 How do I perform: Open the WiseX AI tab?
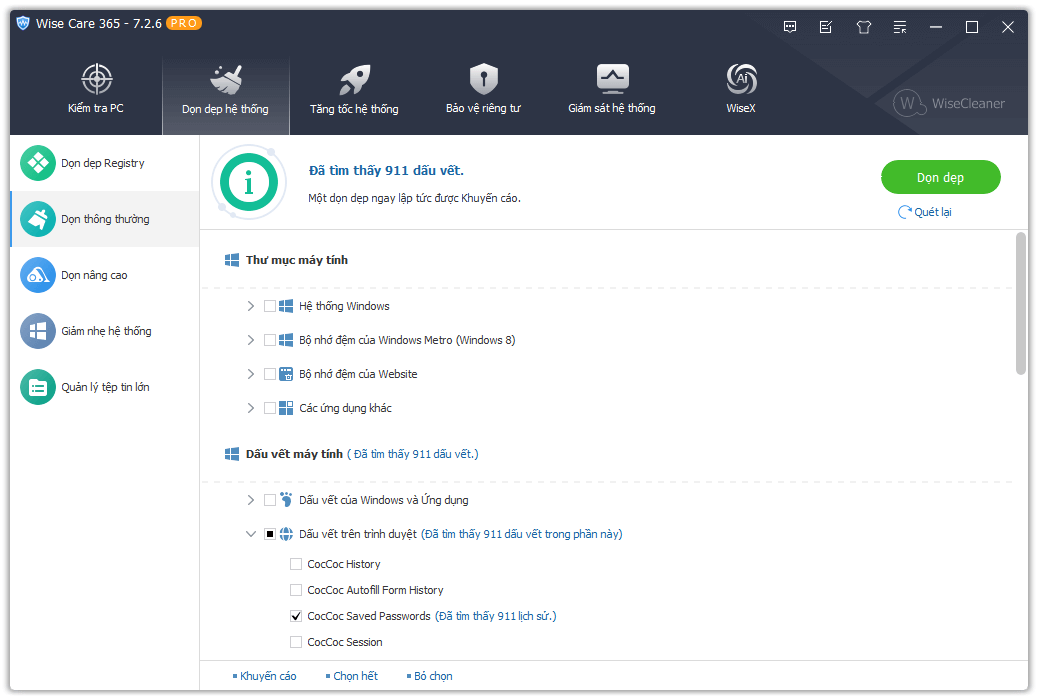(x=741, y=91)
